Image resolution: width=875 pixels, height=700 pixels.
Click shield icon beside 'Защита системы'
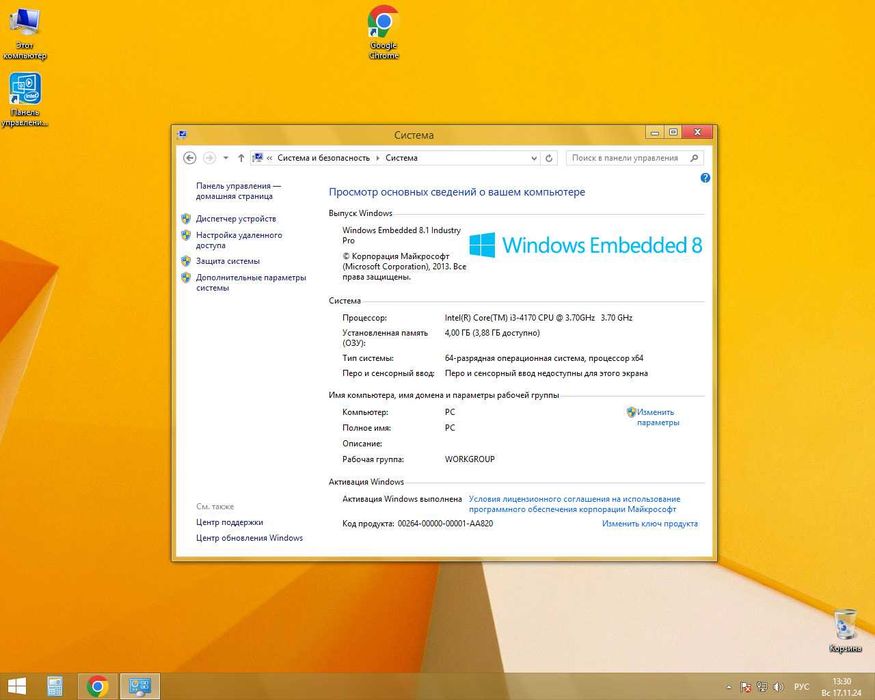(x=186, y=260)
